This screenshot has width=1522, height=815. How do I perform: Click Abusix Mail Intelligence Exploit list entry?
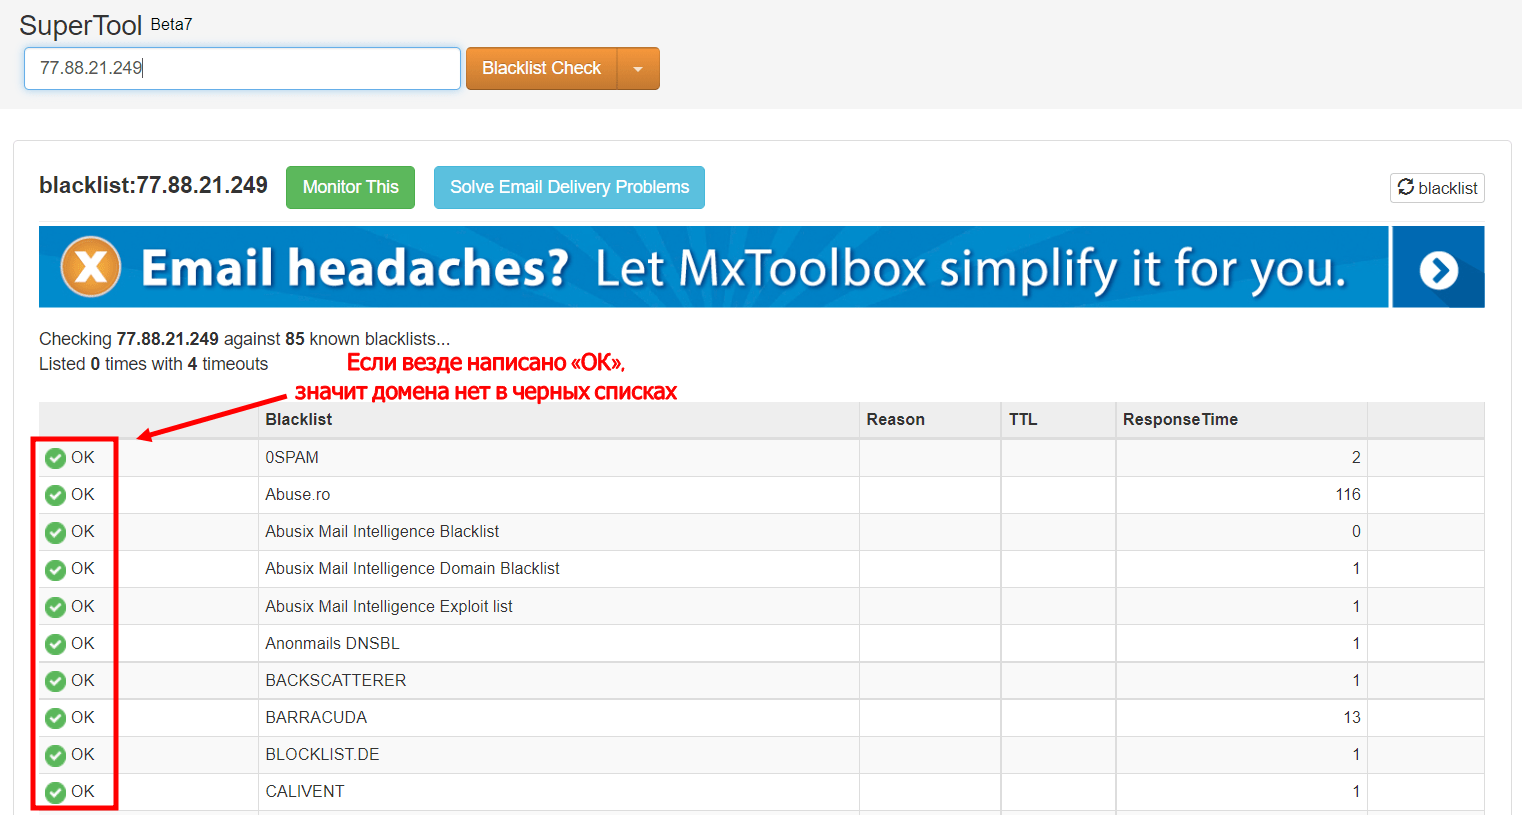coord(389,607)
